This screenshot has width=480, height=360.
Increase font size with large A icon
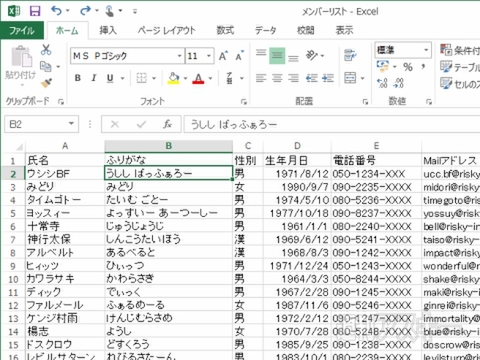[223, 56]
